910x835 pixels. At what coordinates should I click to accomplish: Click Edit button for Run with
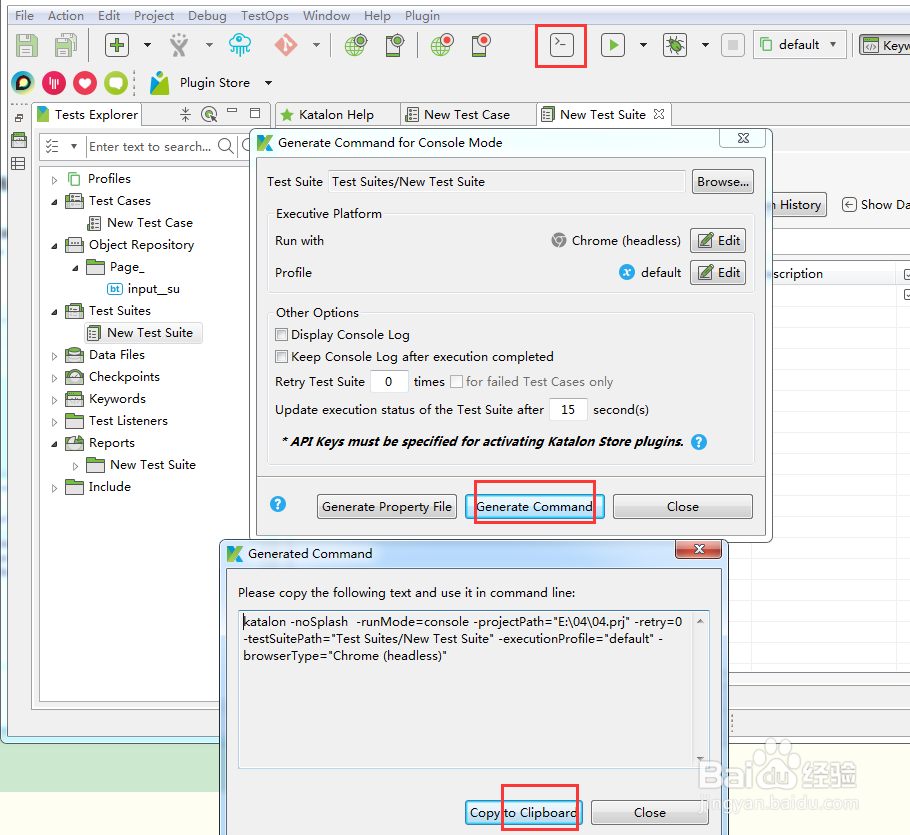click(x=718, y=241)
